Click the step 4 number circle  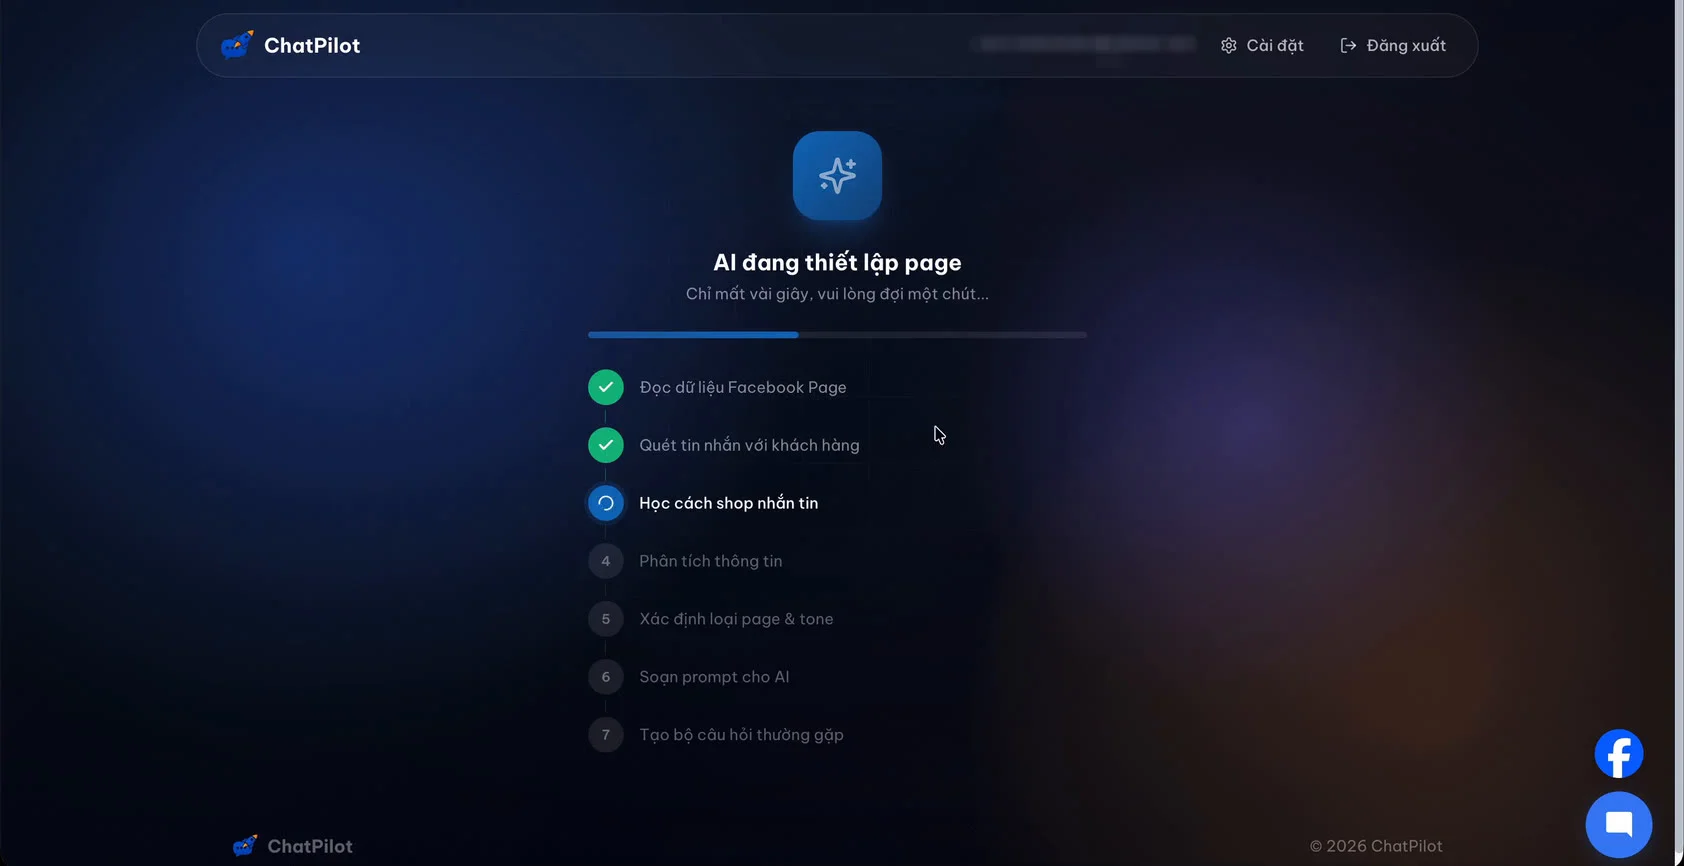[x=606, y=561]
